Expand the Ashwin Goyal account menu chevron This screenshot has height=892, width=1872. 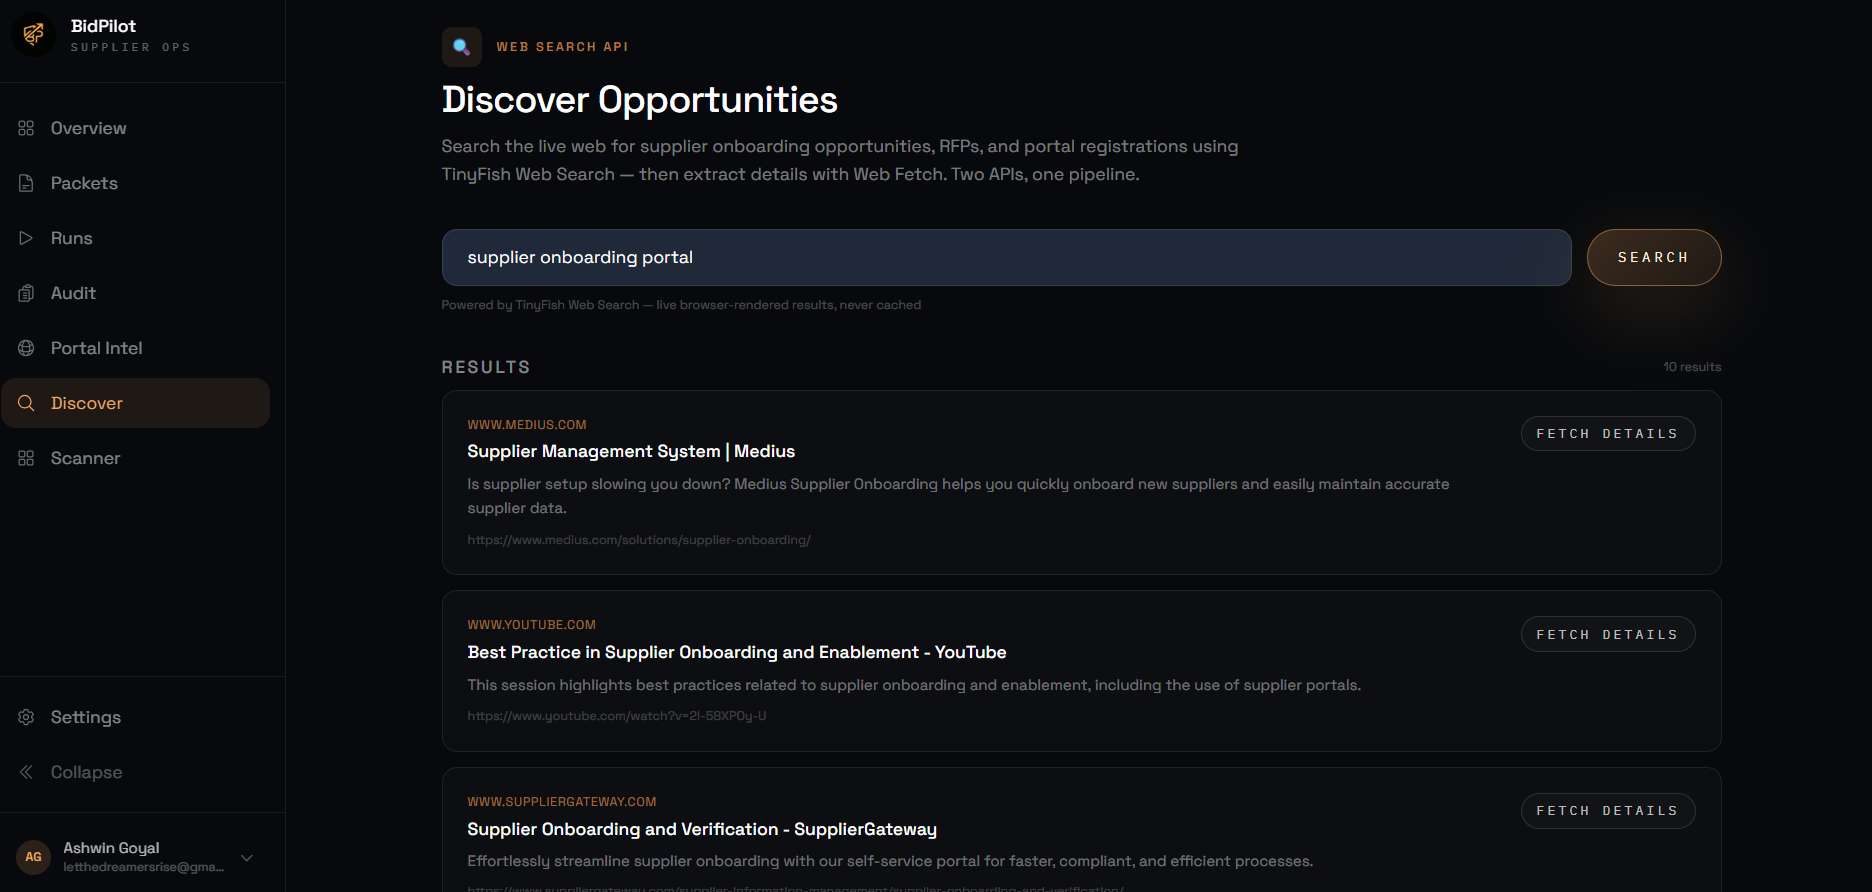[247, 858]
